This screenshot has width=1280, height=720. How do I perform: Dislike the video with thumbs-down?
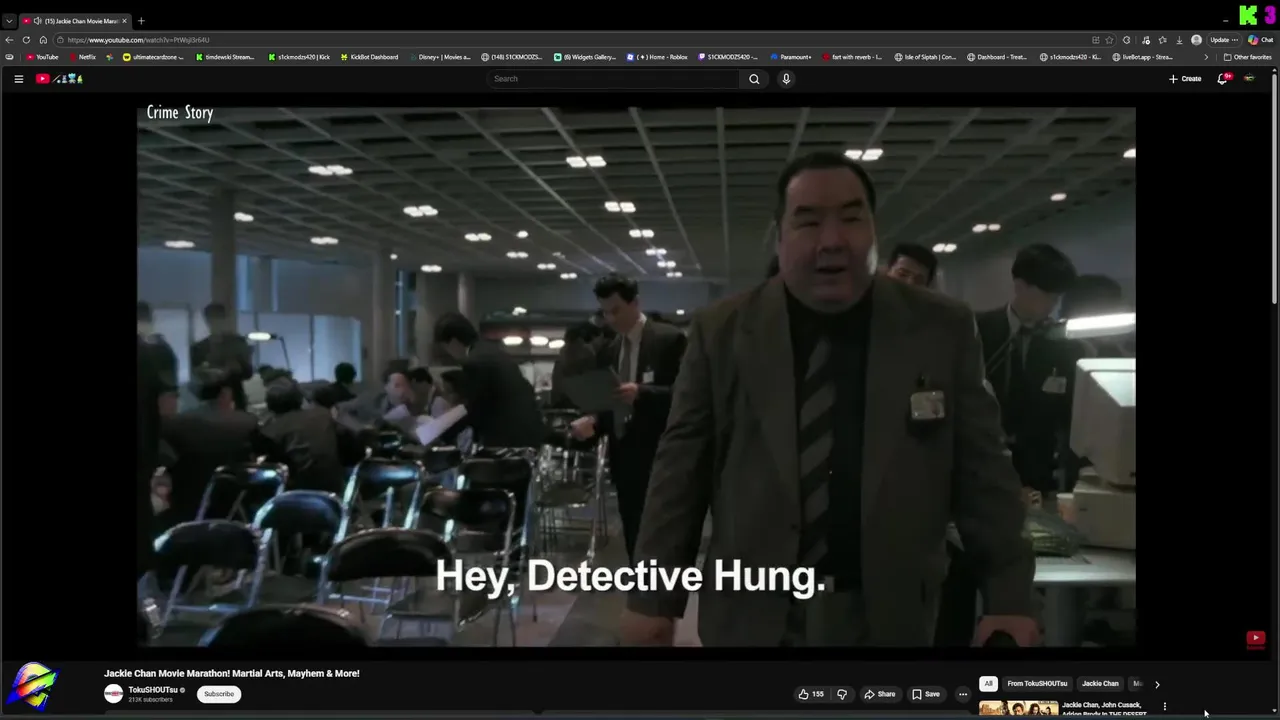pos(842,694)
